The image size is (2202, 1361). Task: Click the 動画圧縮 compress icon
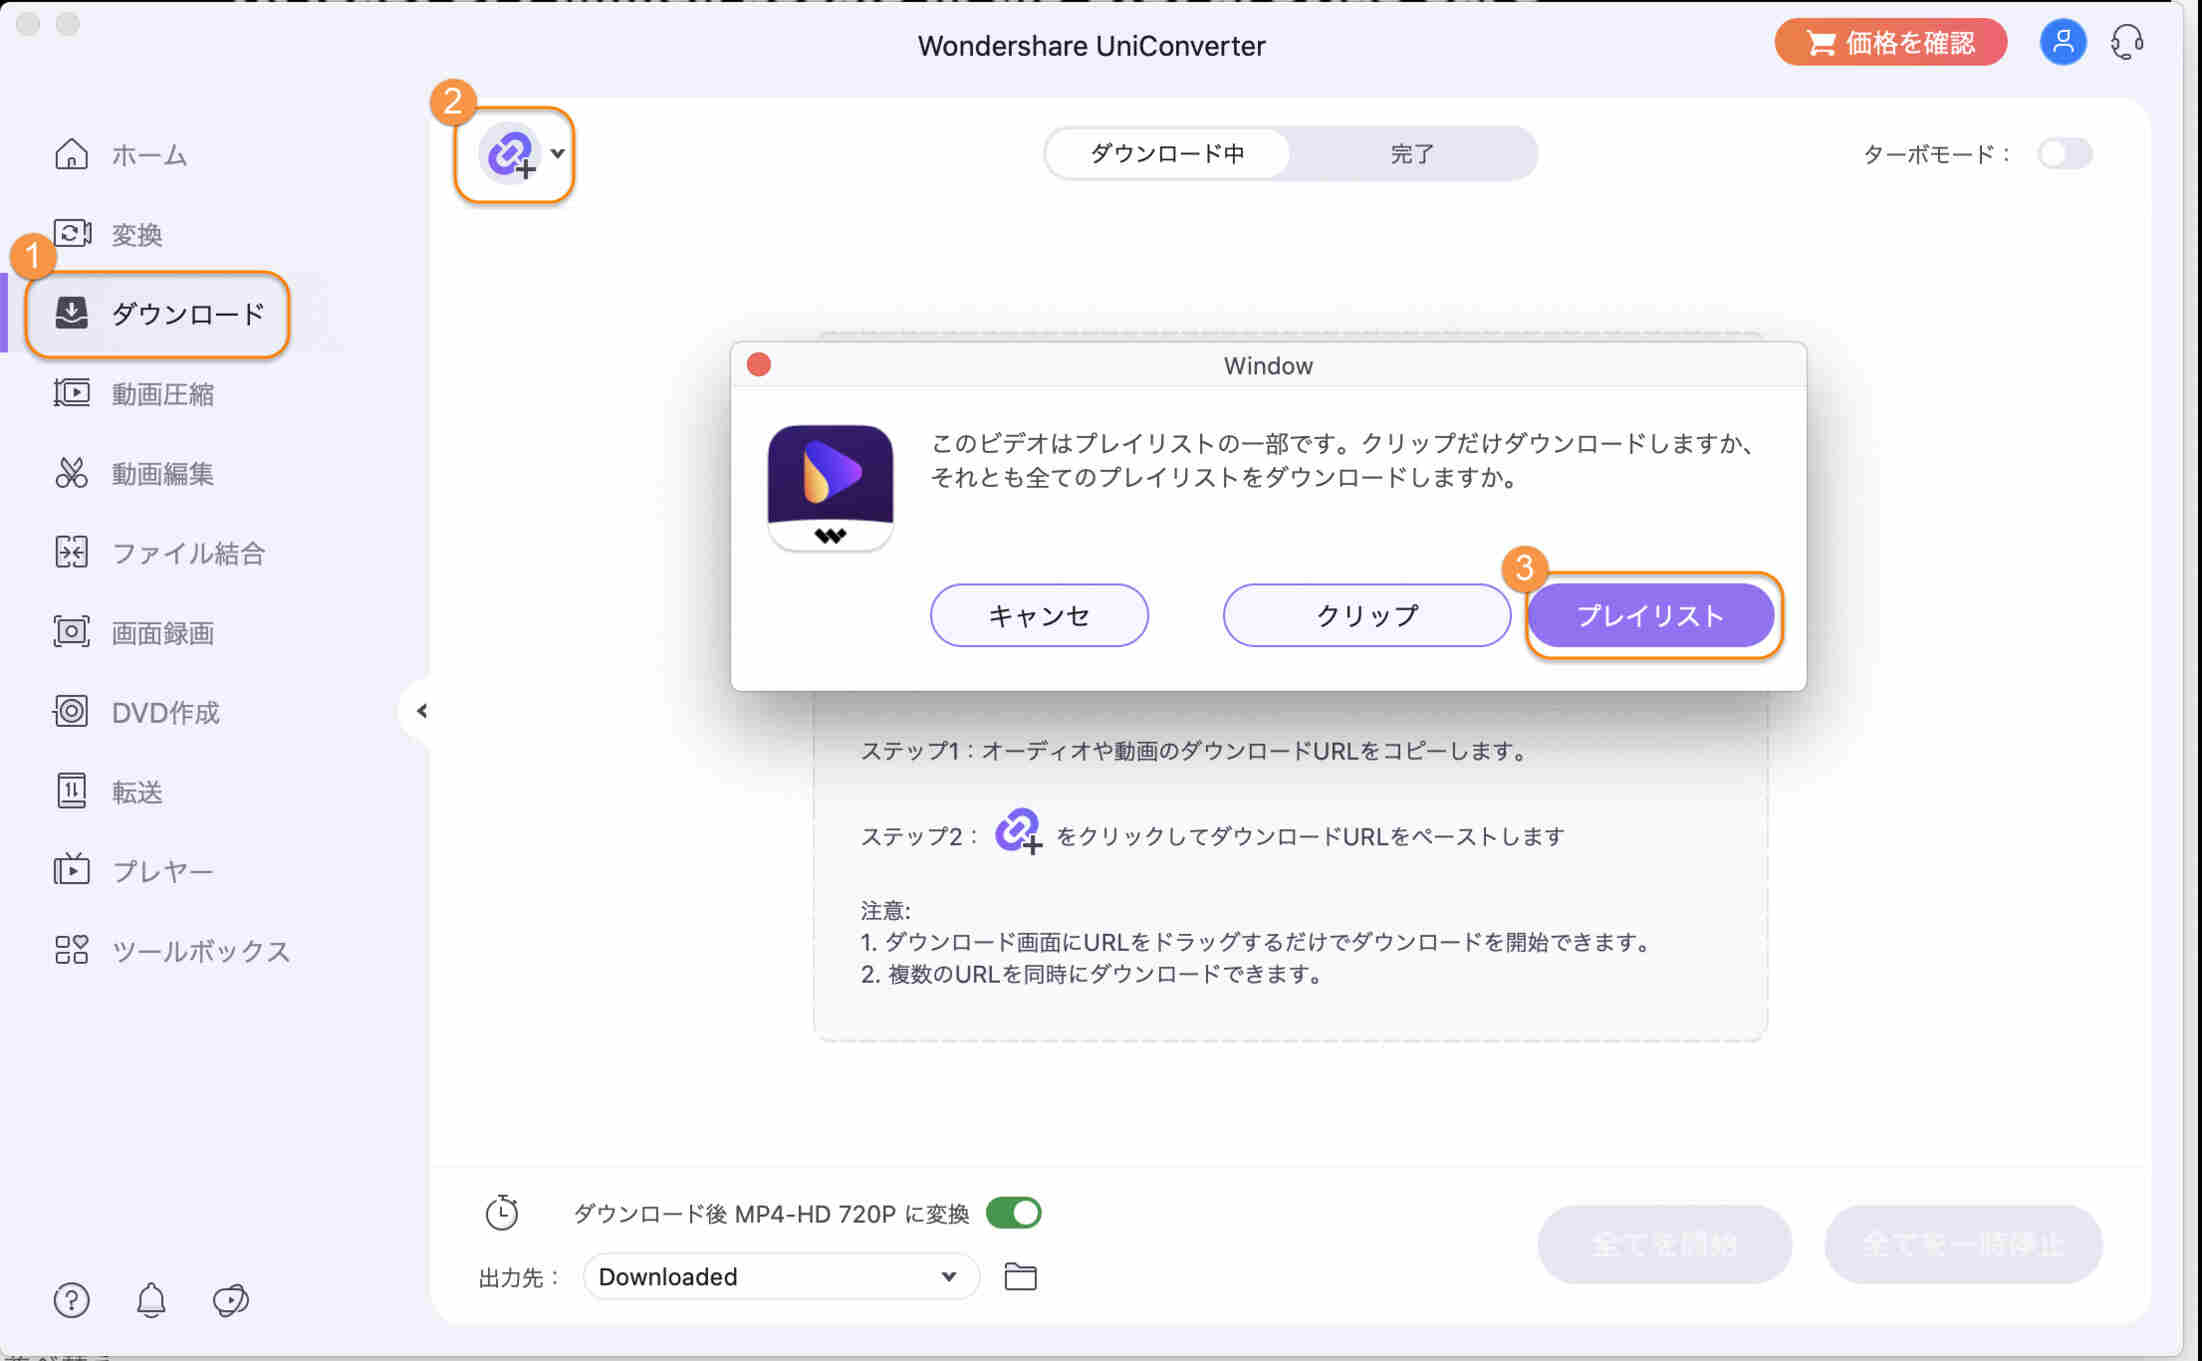71,392
